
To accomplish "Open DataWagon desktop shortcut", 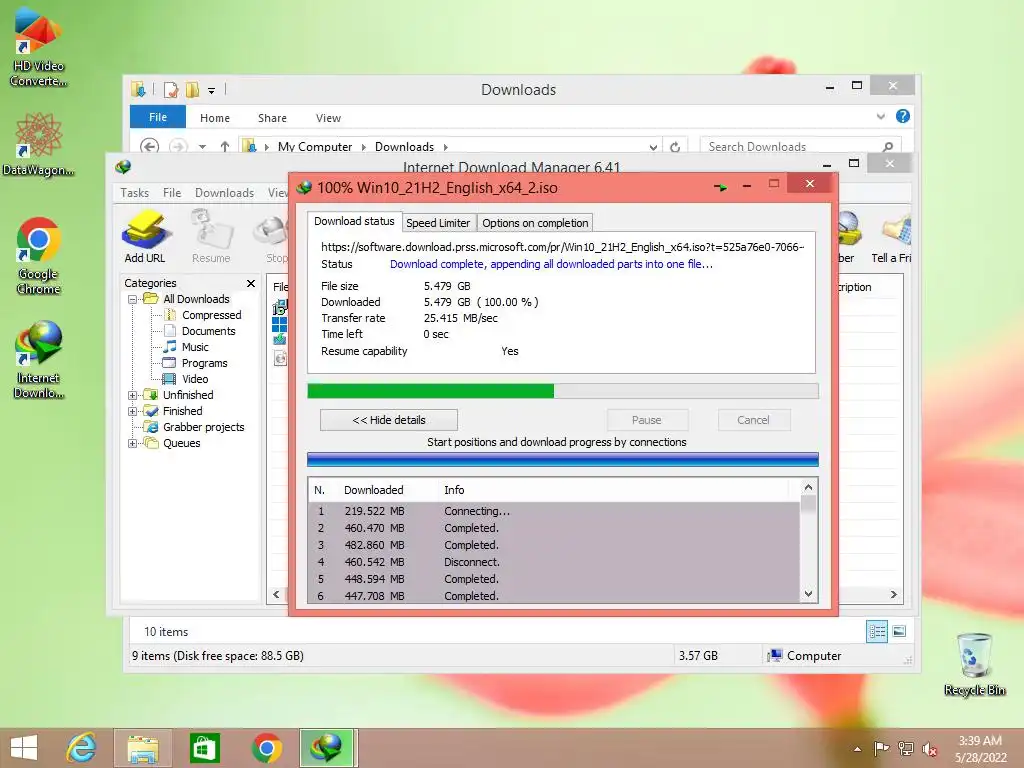I will pyautogui.click(x=39, y=145).
